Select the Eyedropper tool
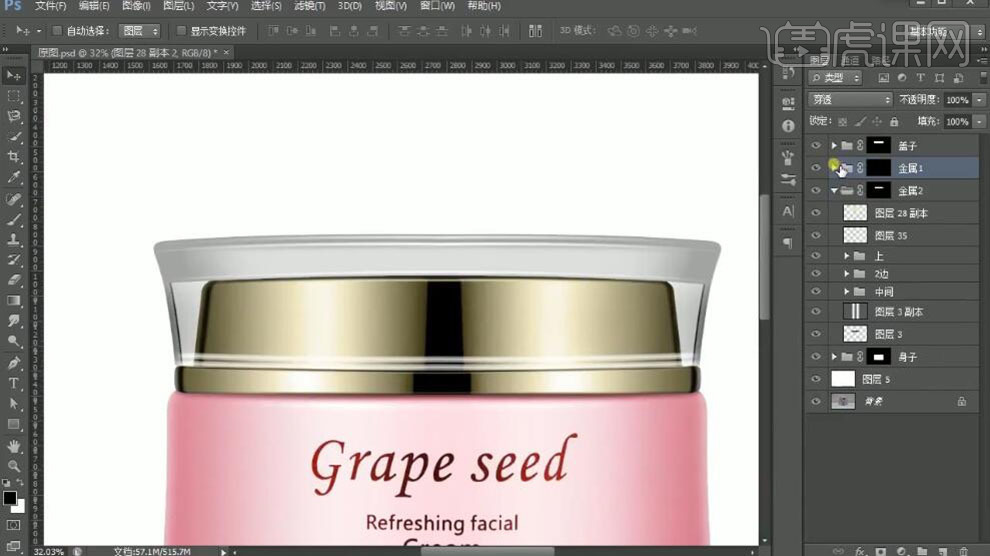Screen dimensions: 990x556 13,177
